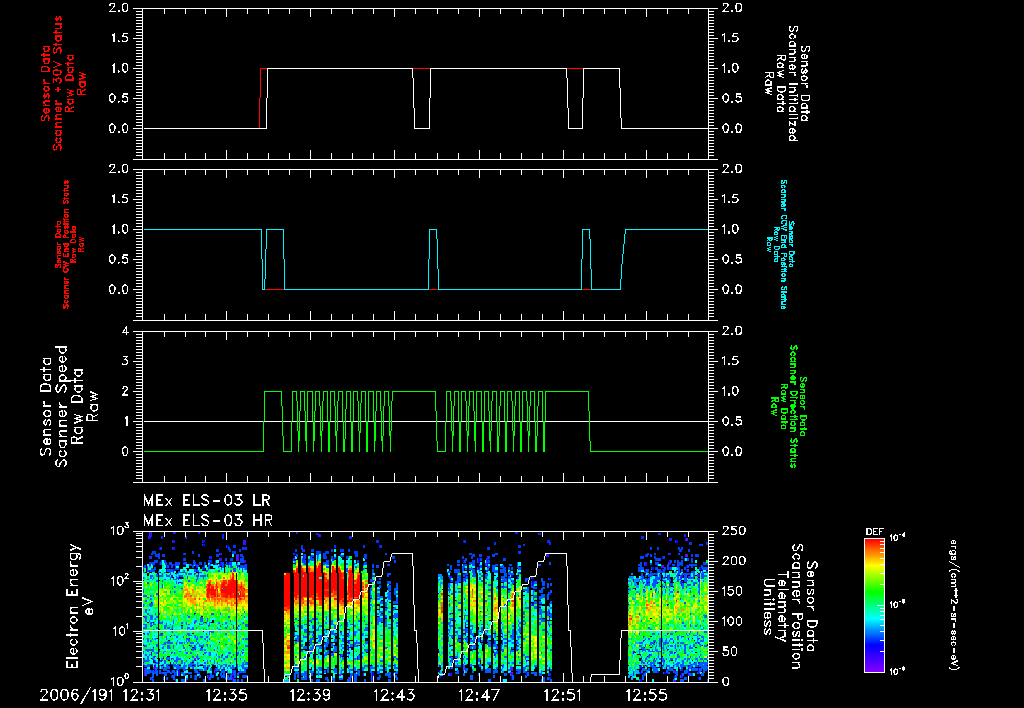Click the '12:43' time tick label
This screenshot has height=708, width=1024.
click(x=394, y=695)
